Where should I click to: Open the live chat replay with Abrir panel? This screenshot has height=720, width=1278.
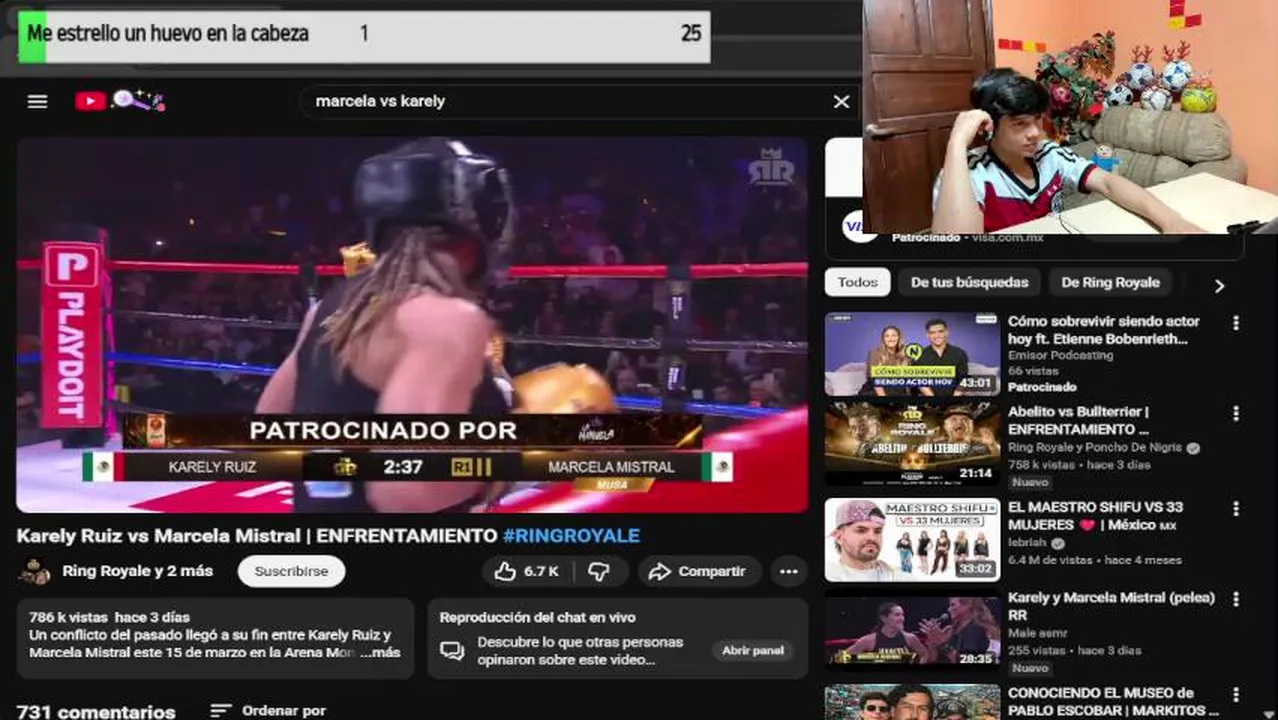[753, 650]
